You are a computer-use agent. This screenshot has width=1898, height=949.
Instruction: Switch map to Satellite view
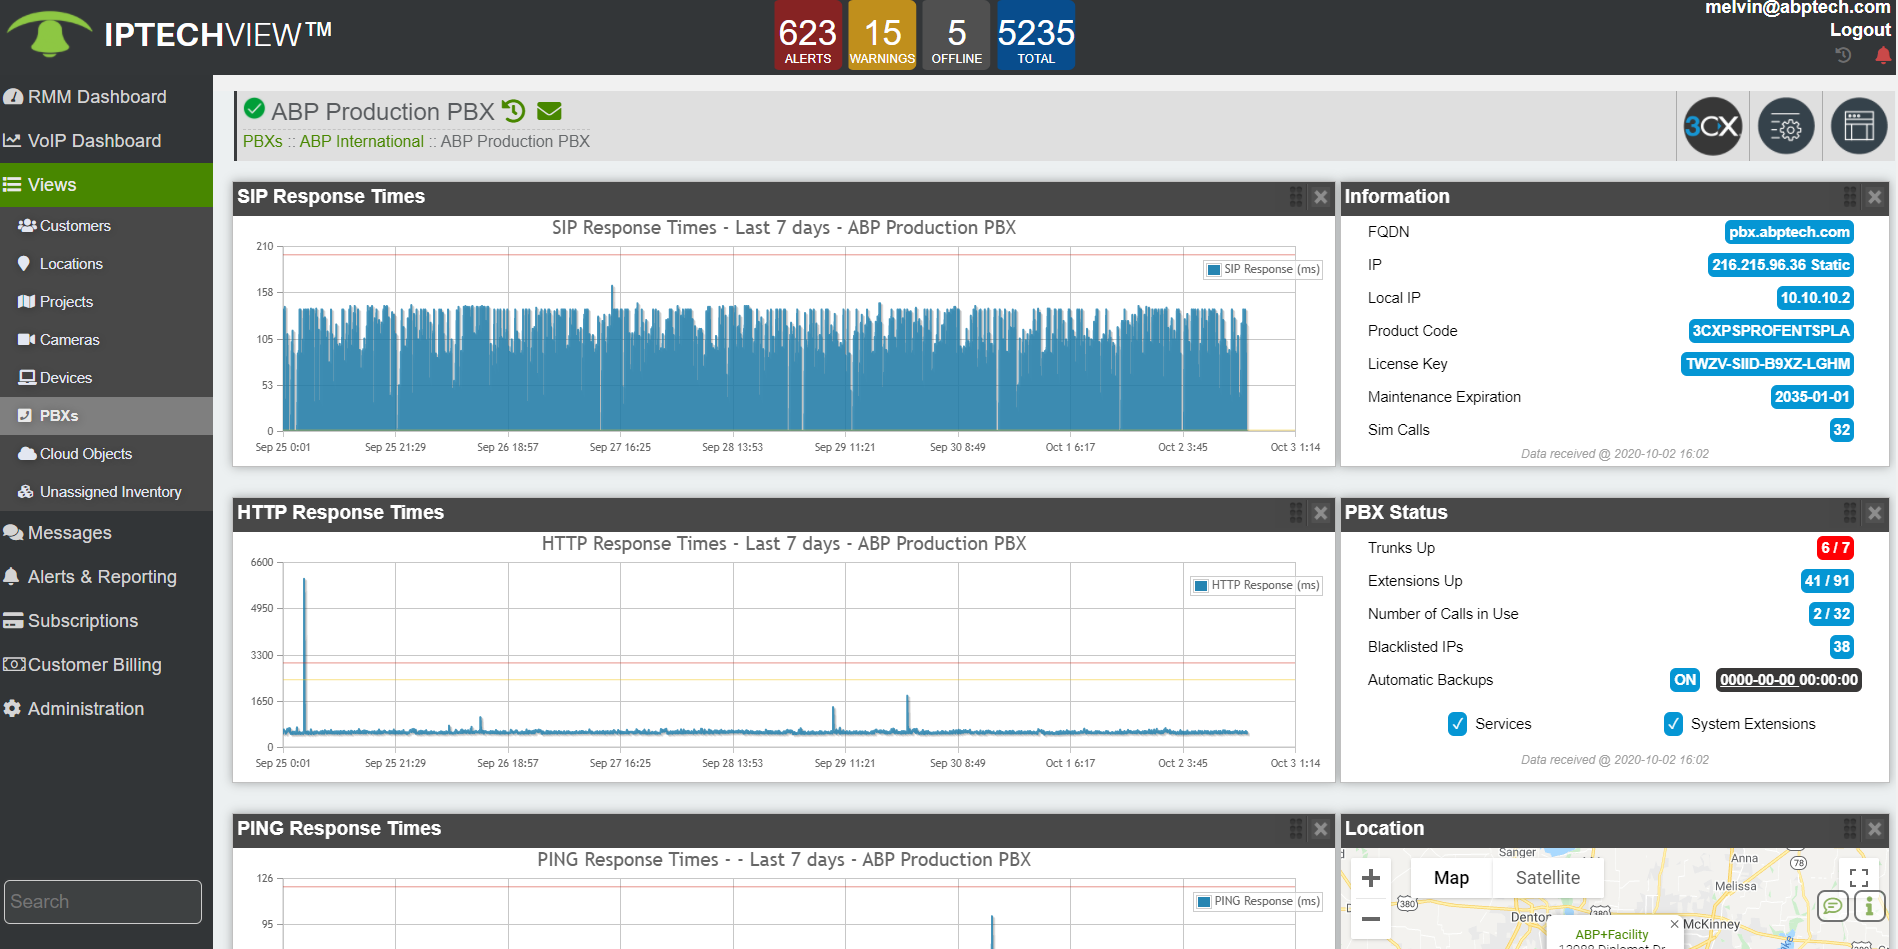click(1548, 878)
